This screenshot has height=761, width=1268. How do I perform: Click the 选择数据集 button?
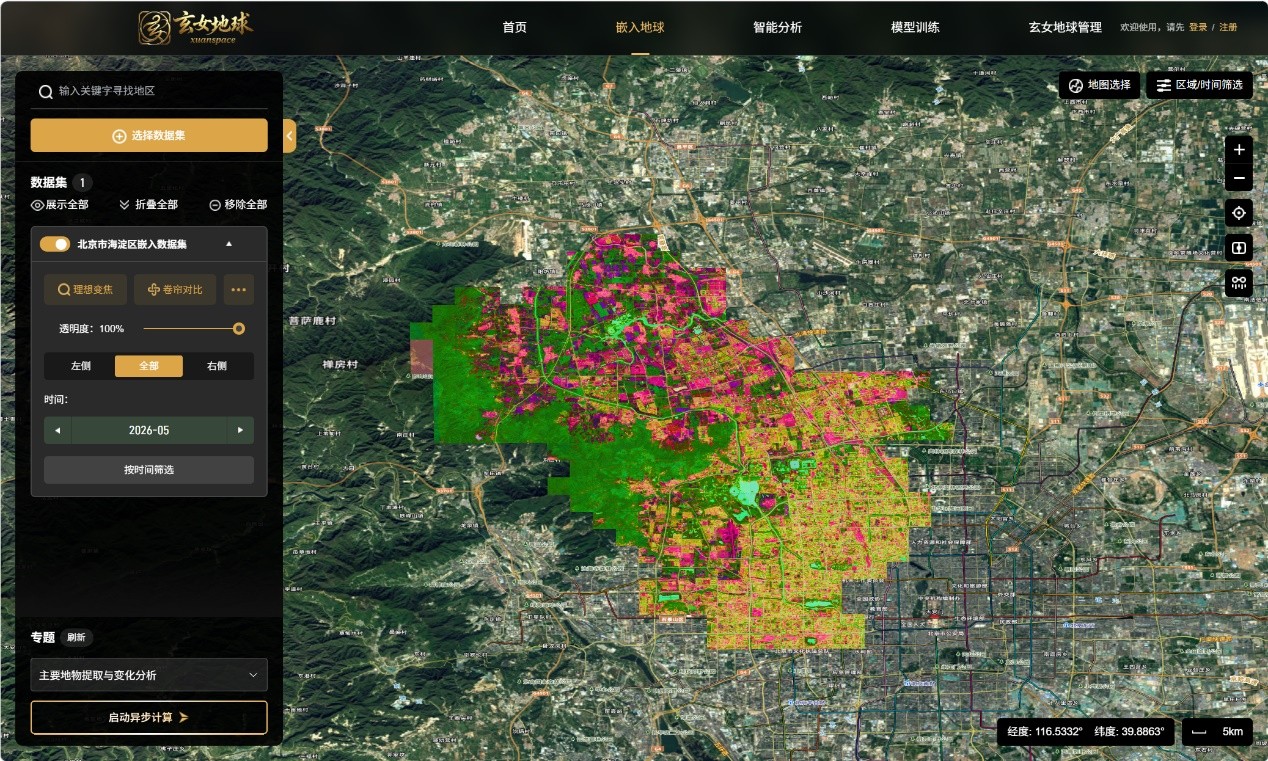(149, 135)
